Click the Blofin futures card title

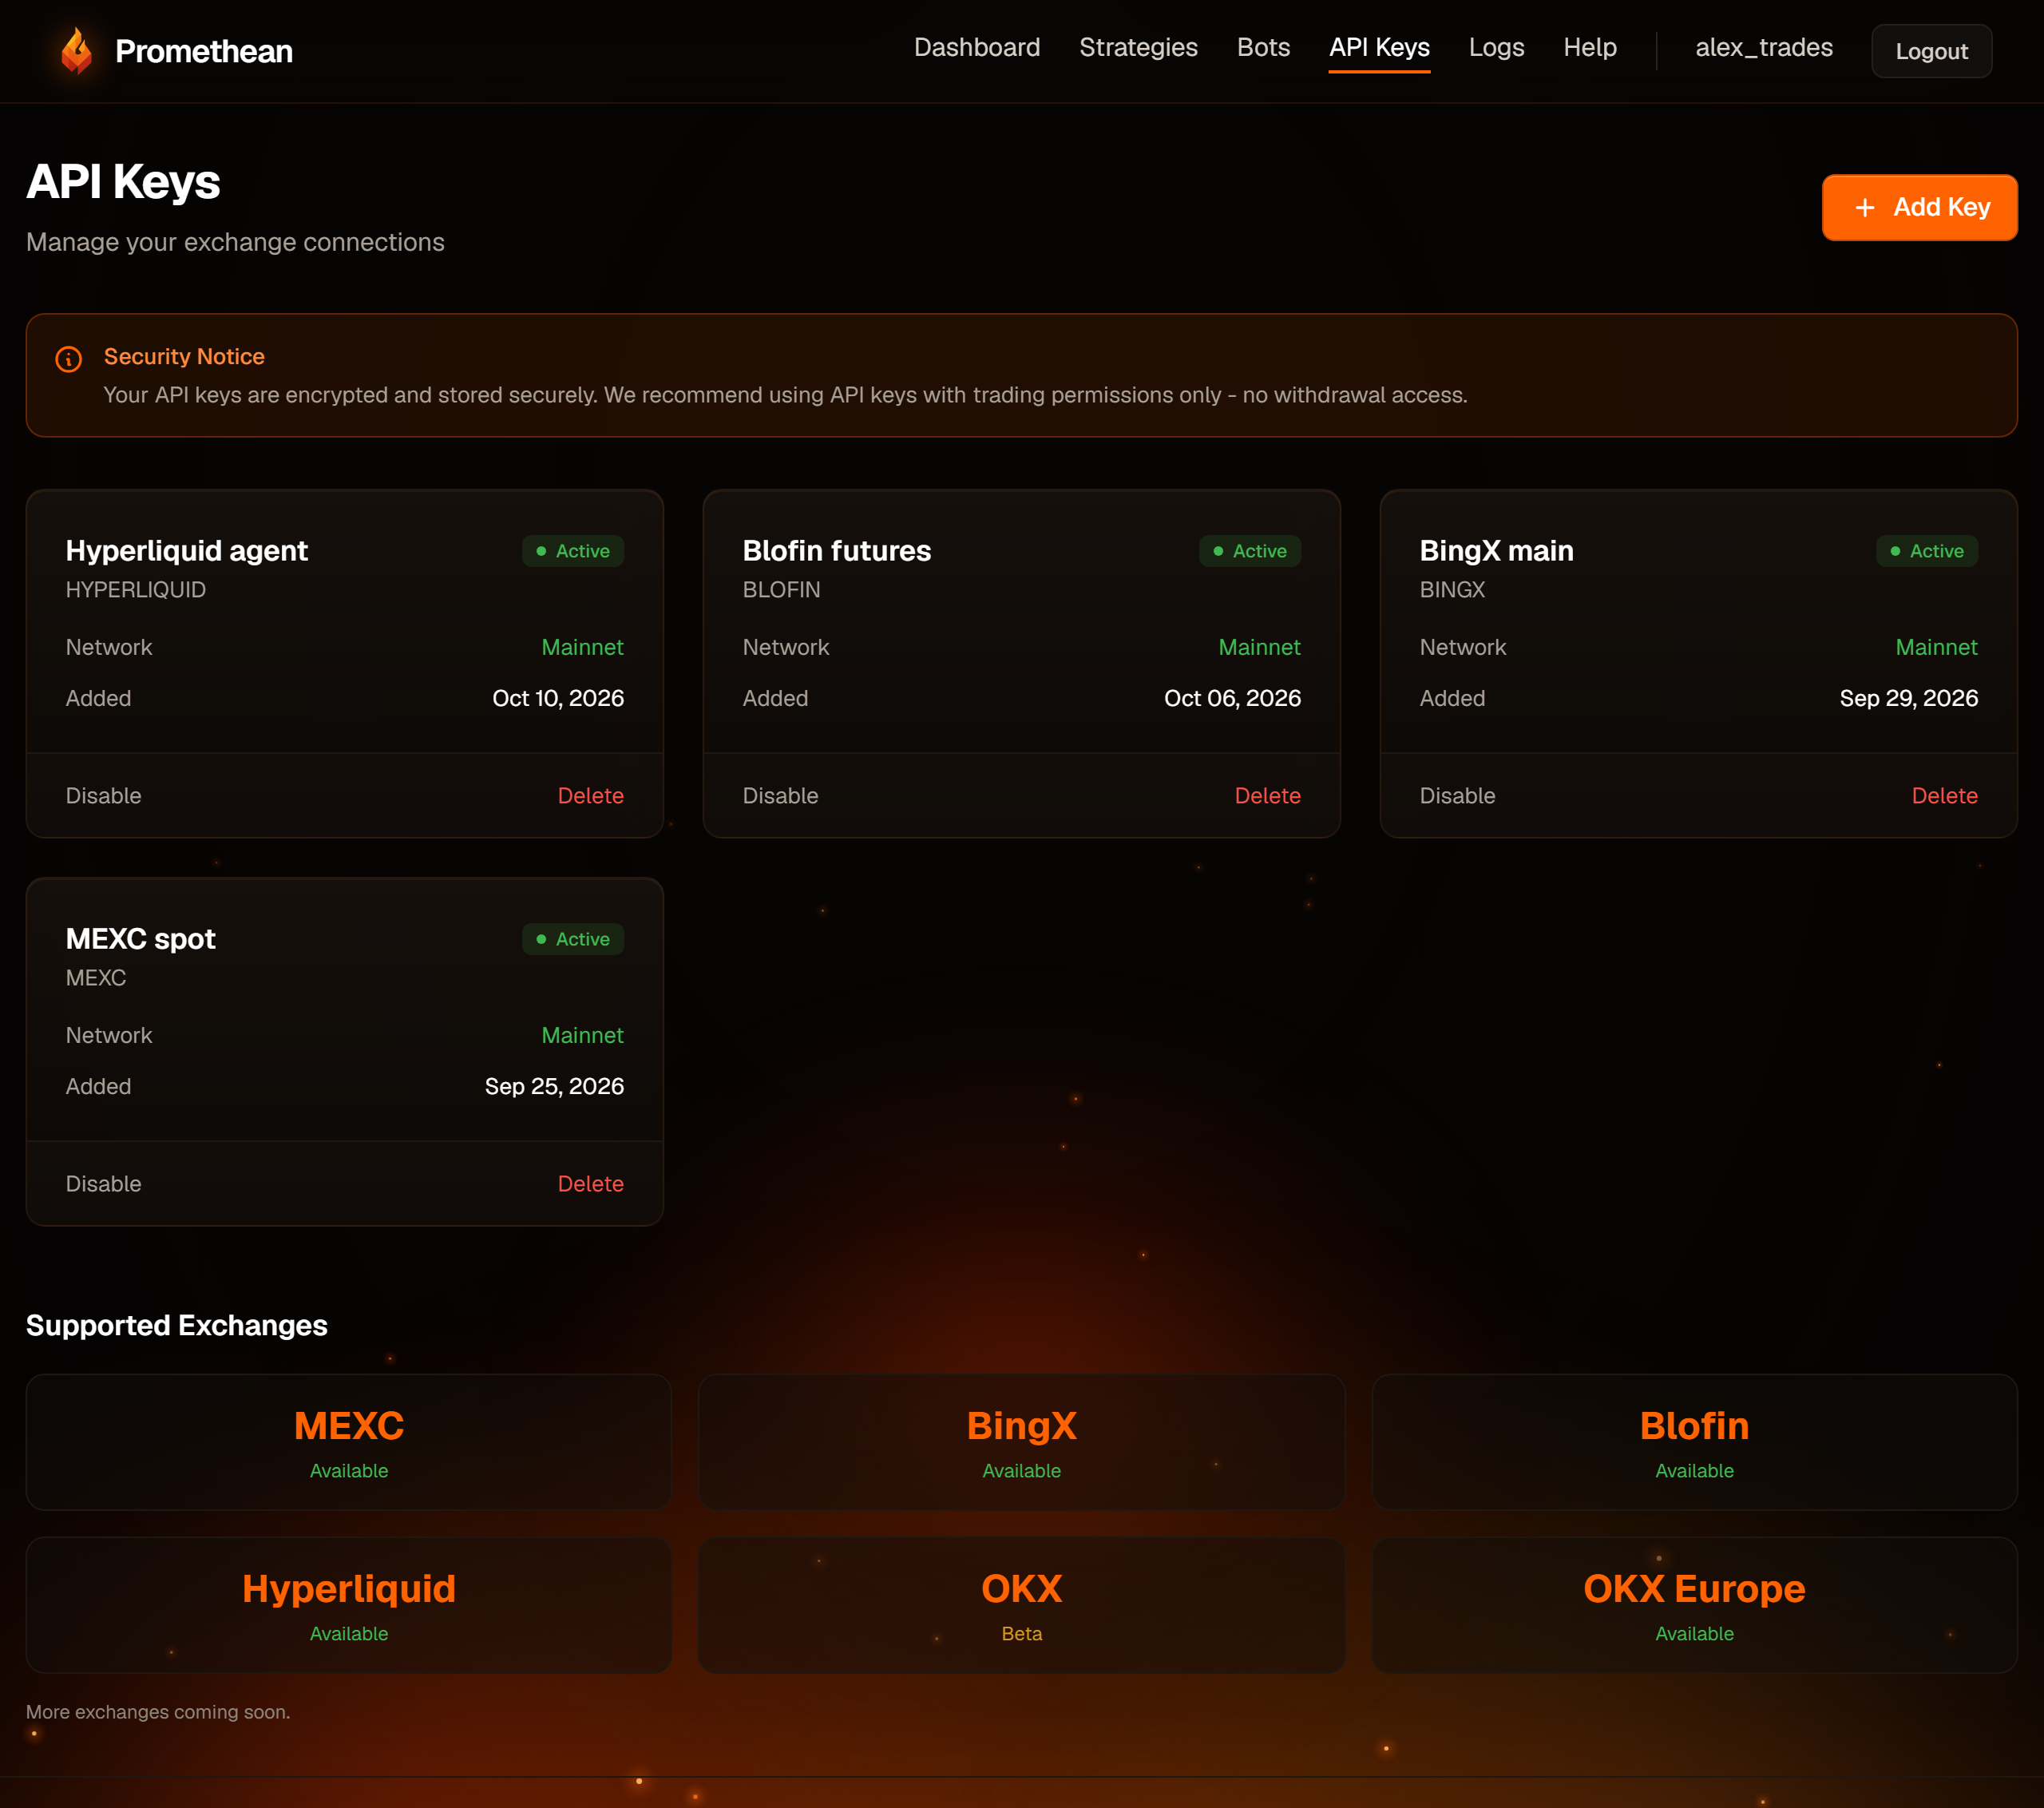point(836,551)
